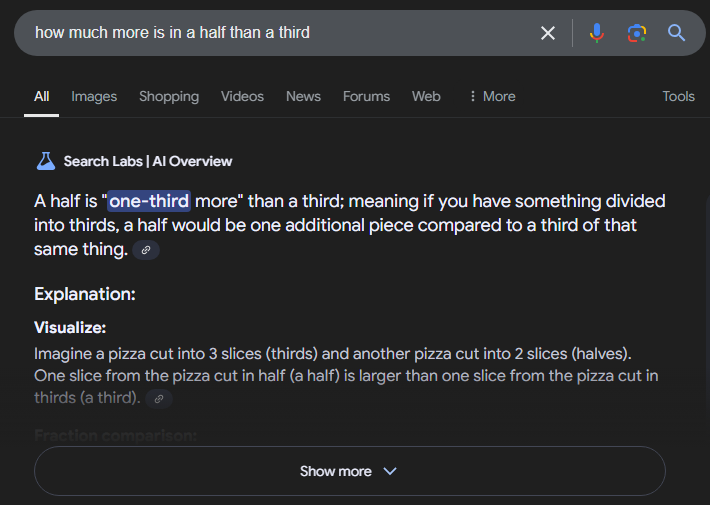Go to the Videos tab

click(242, 97)
